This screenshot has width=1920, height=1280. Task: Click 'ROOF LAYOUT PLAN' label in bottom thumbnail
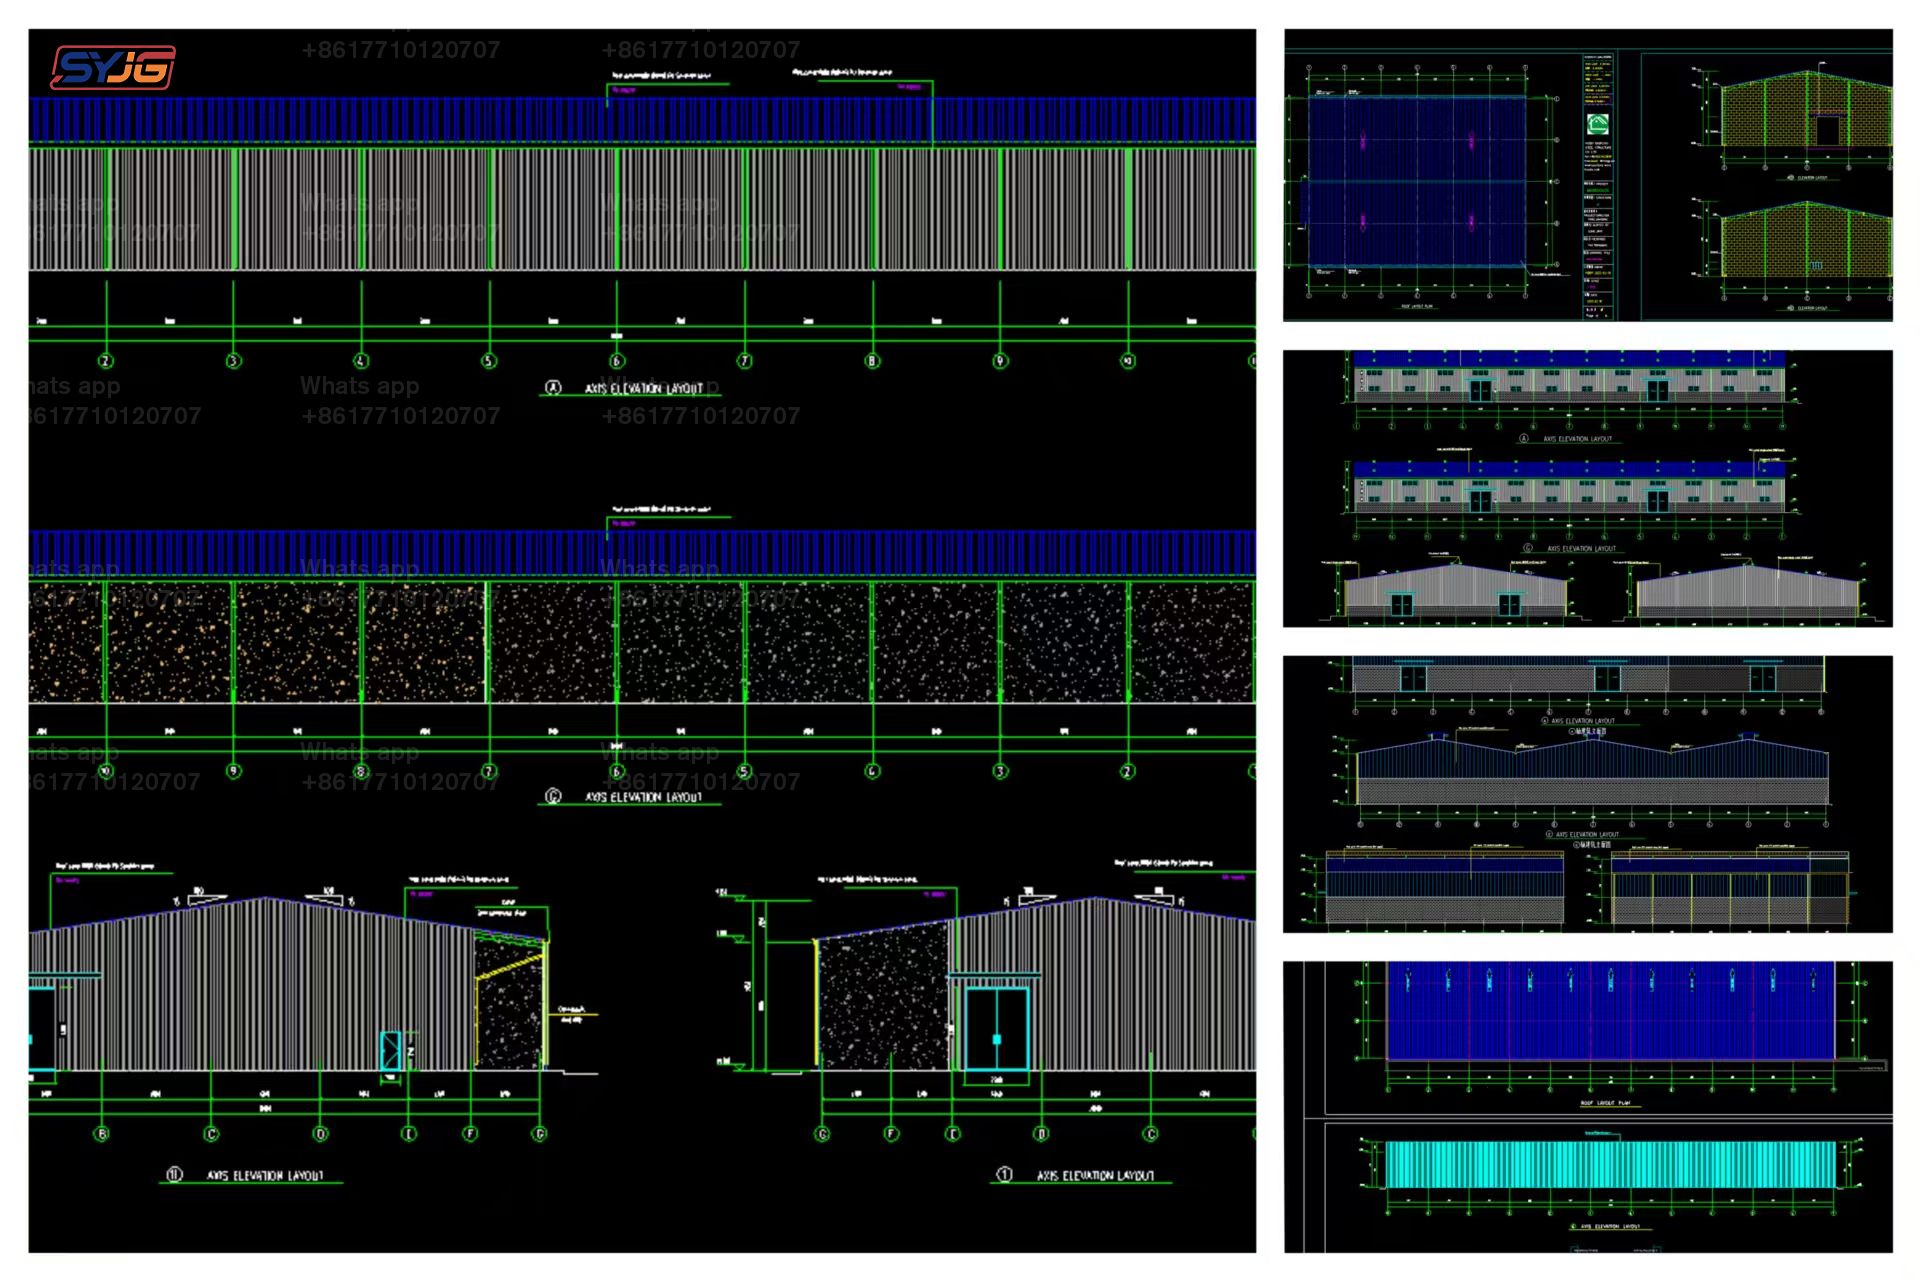(1605, 1103)
